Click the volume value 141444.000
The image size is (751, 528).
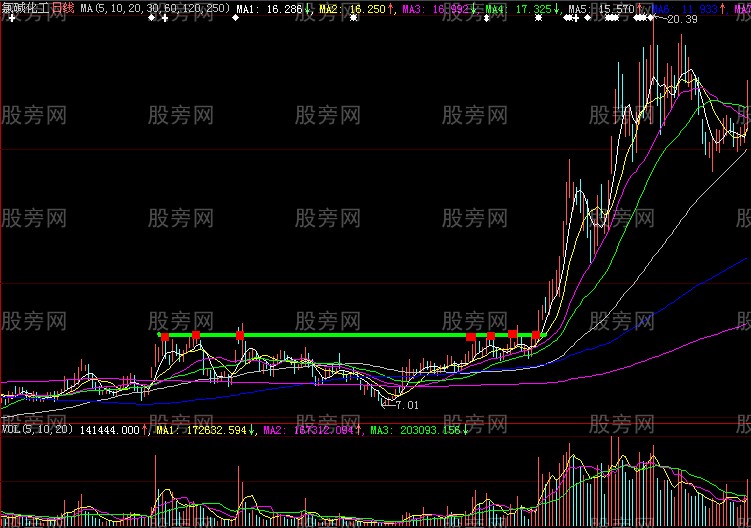pyautogui.click(x=110, y=430)
